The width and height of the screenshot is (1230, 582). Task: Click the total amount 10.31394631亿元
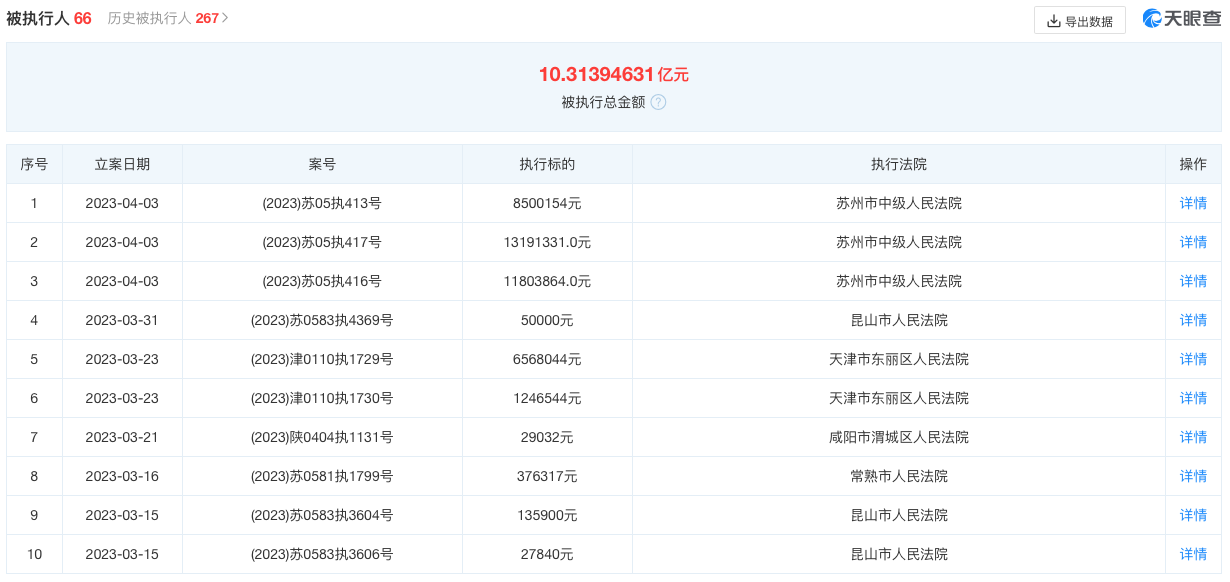click(613, 75)
